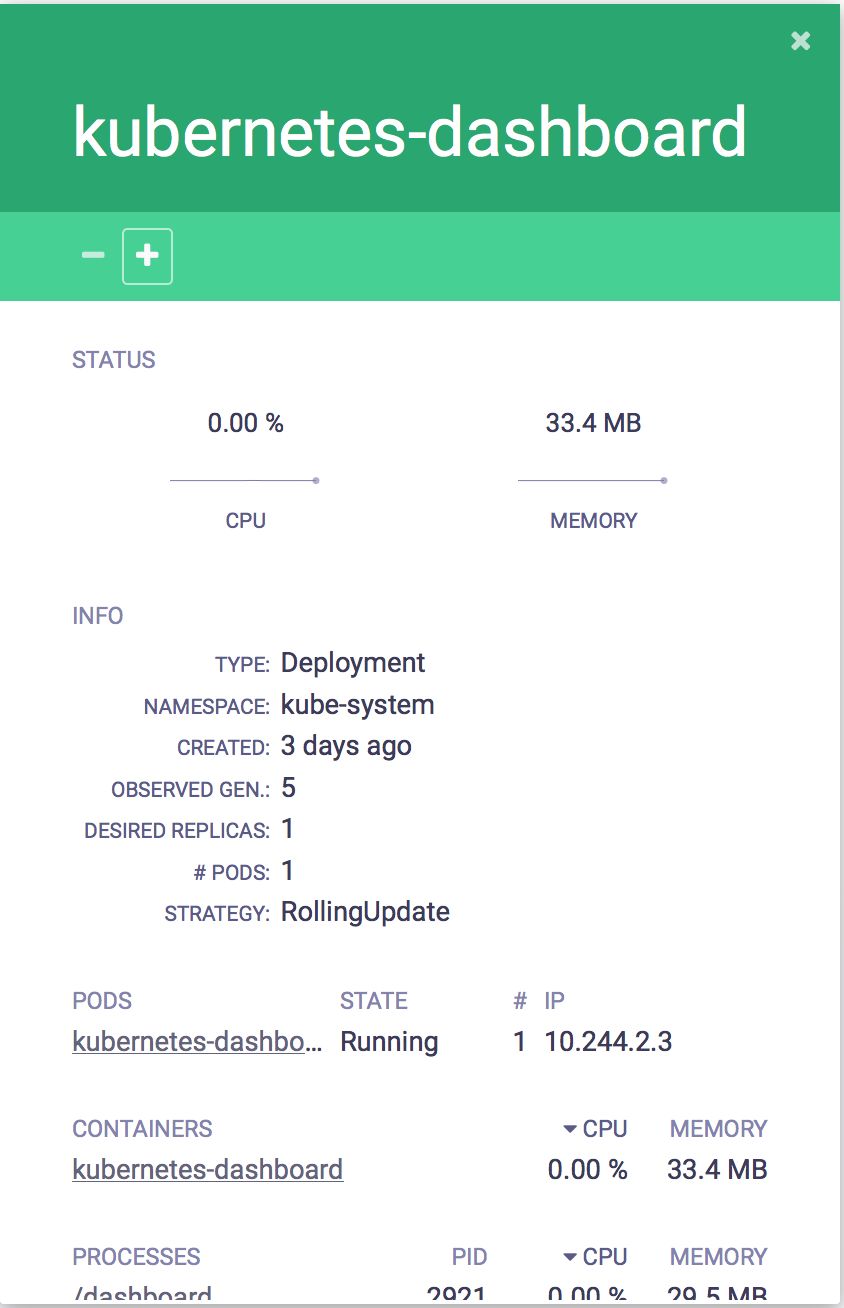Sort processes by MEMORY column
The width and height of the screenshot is (844, 1308).
pos(718,1257)
